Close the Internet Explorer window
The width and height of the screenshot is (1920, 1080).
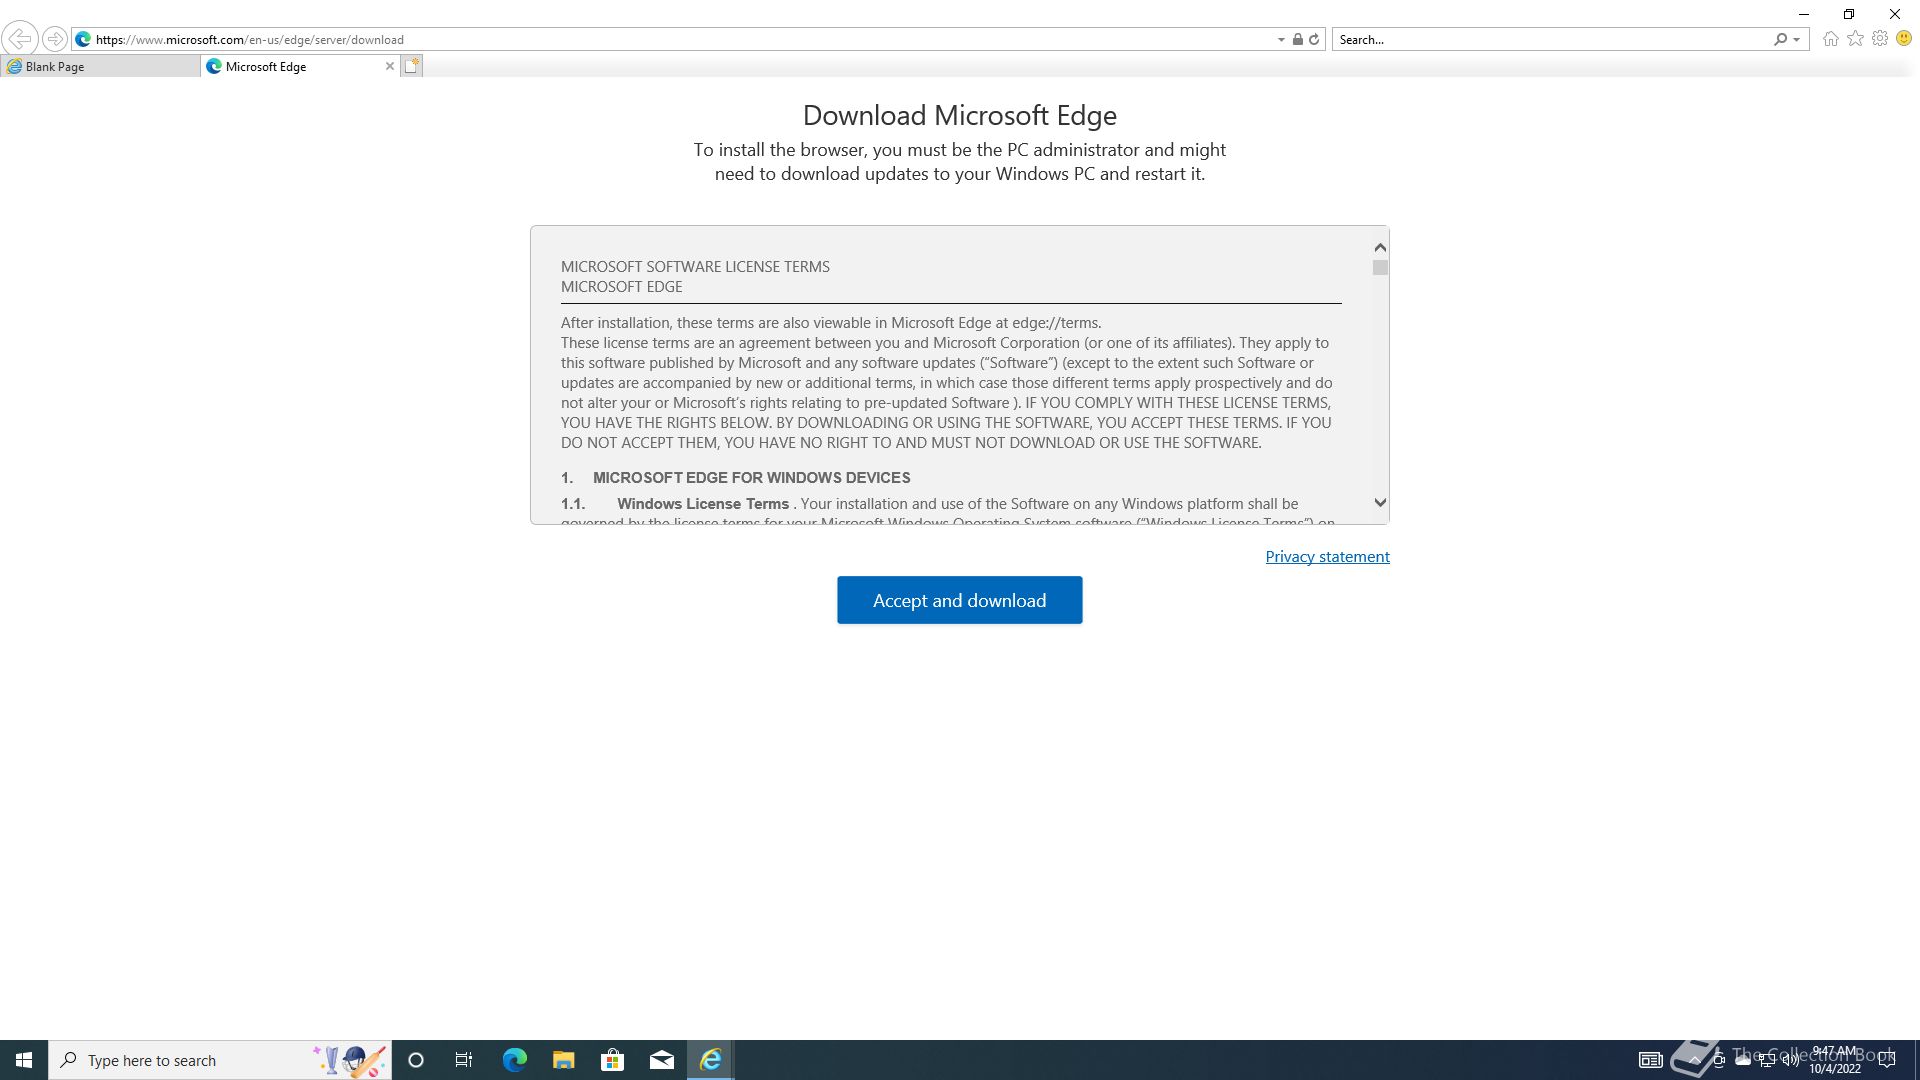click(x=1895, y=14)
